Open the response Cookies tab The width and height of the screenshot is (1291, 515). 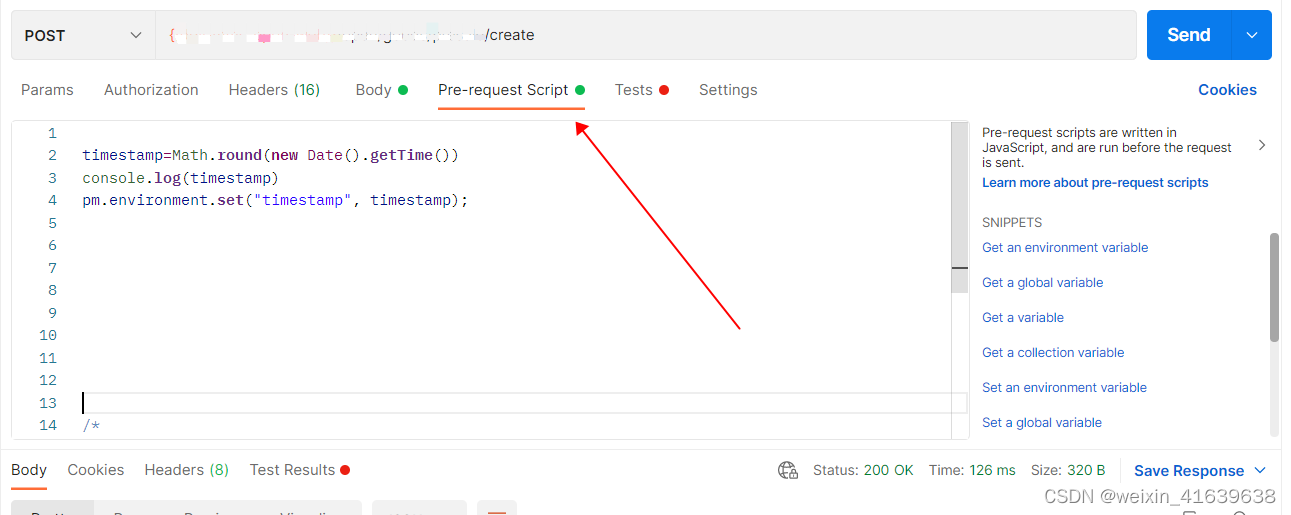coord(96,470)
